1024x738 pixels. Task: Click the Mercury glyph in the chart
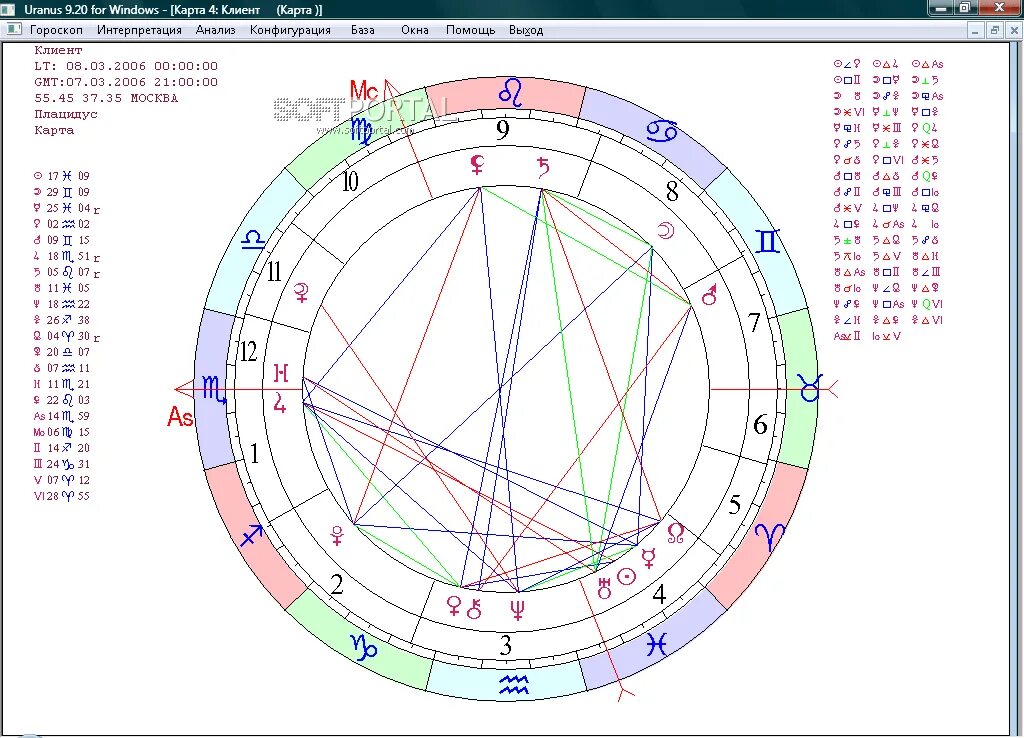[648, 559]
